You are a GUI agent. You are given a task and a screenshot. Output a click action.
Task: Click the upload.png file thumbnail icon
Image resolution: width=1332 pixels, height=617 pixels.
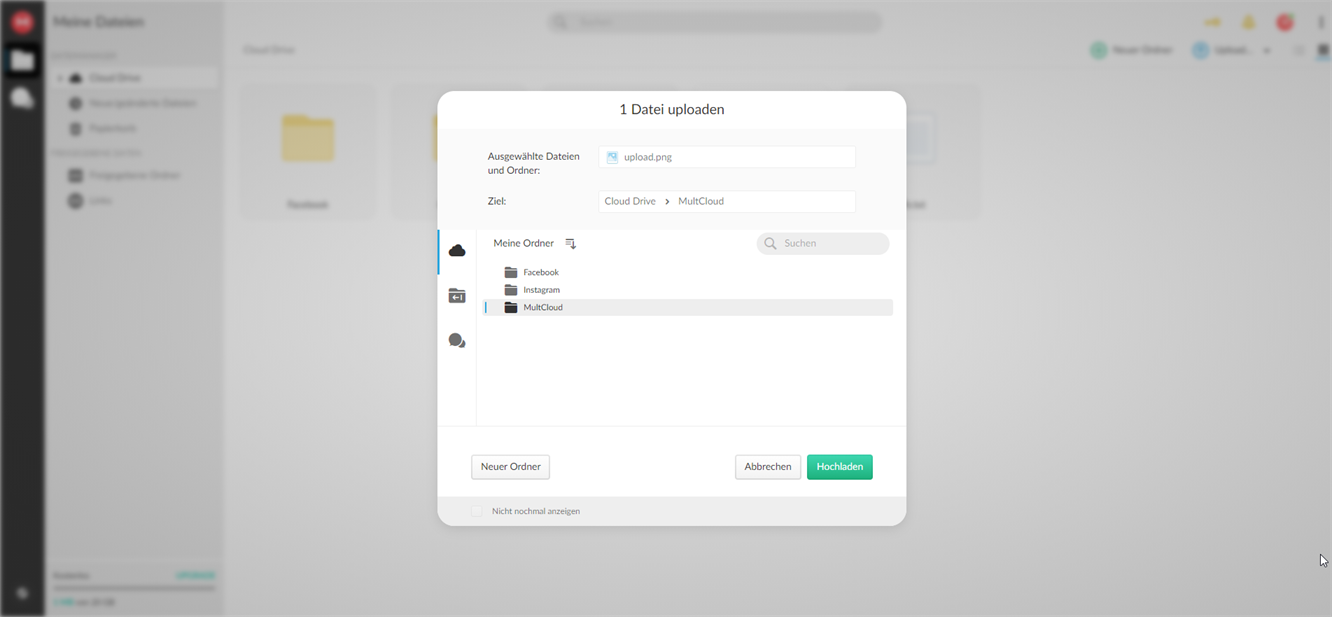pos(612,157)
